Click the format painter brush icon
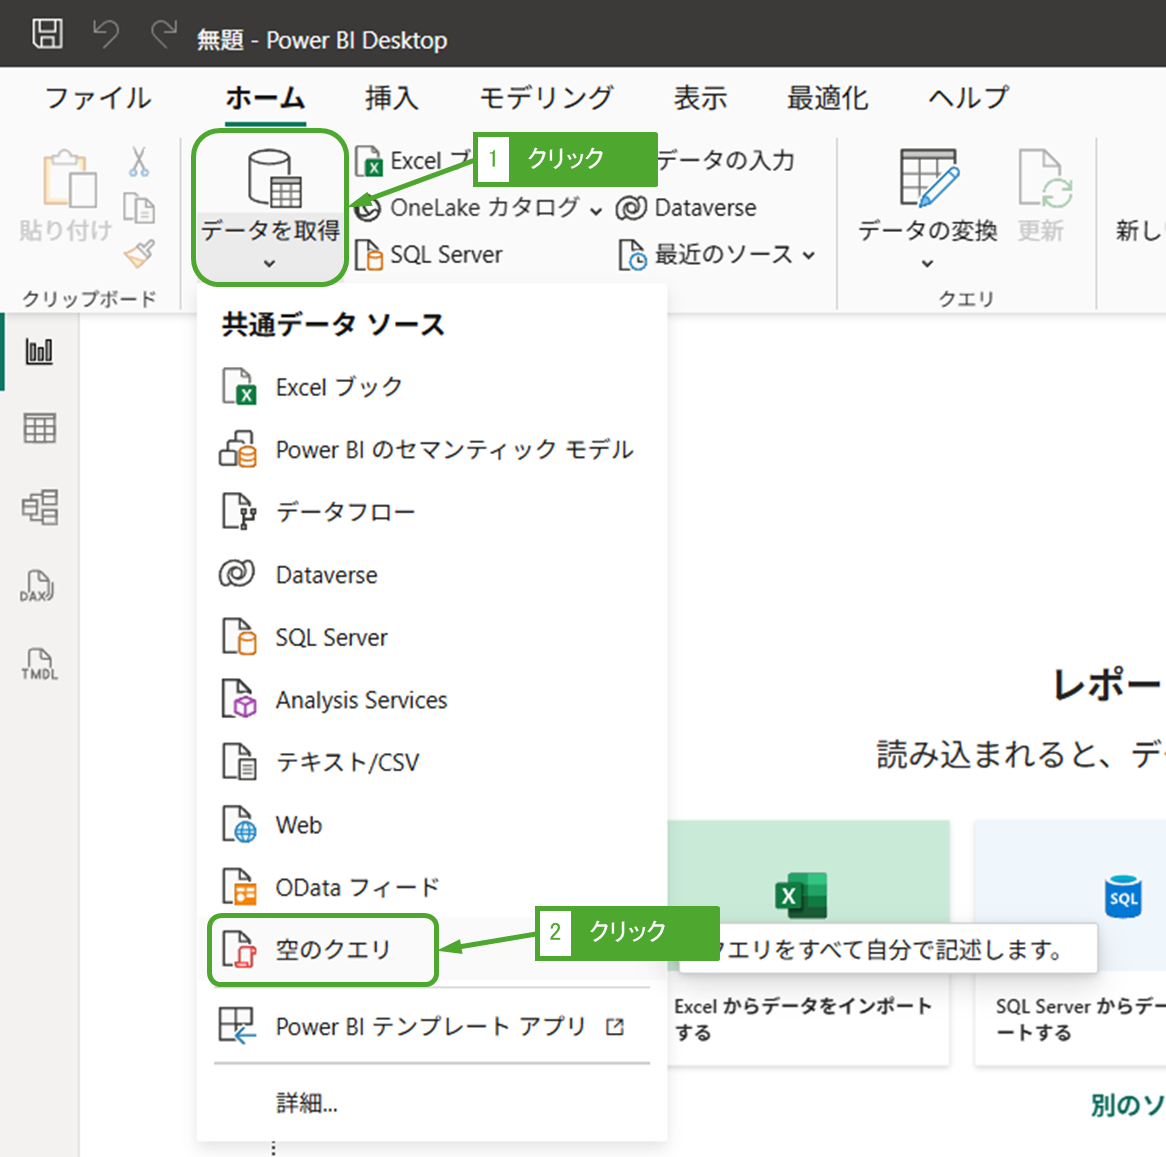1166x1157 pixels. (139, 254)
